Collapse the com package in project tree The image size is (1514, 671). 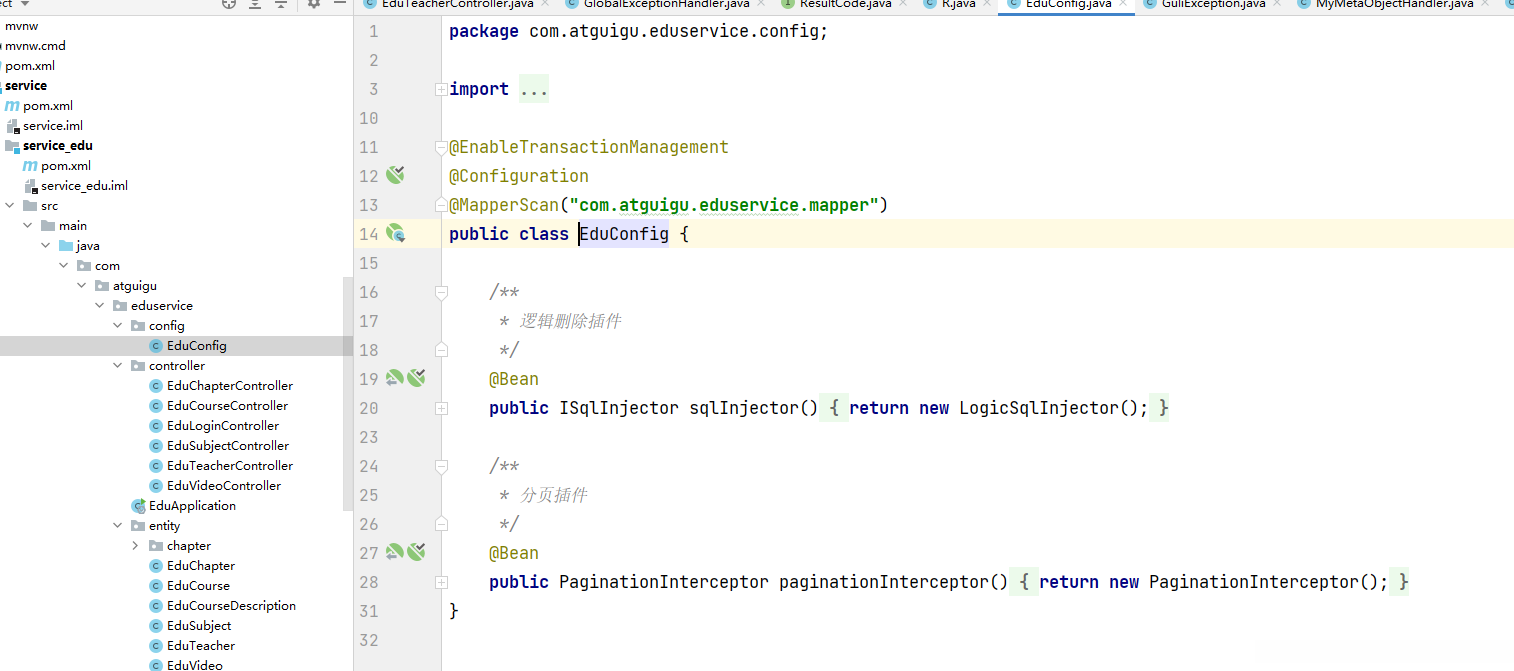click(64, 266)
